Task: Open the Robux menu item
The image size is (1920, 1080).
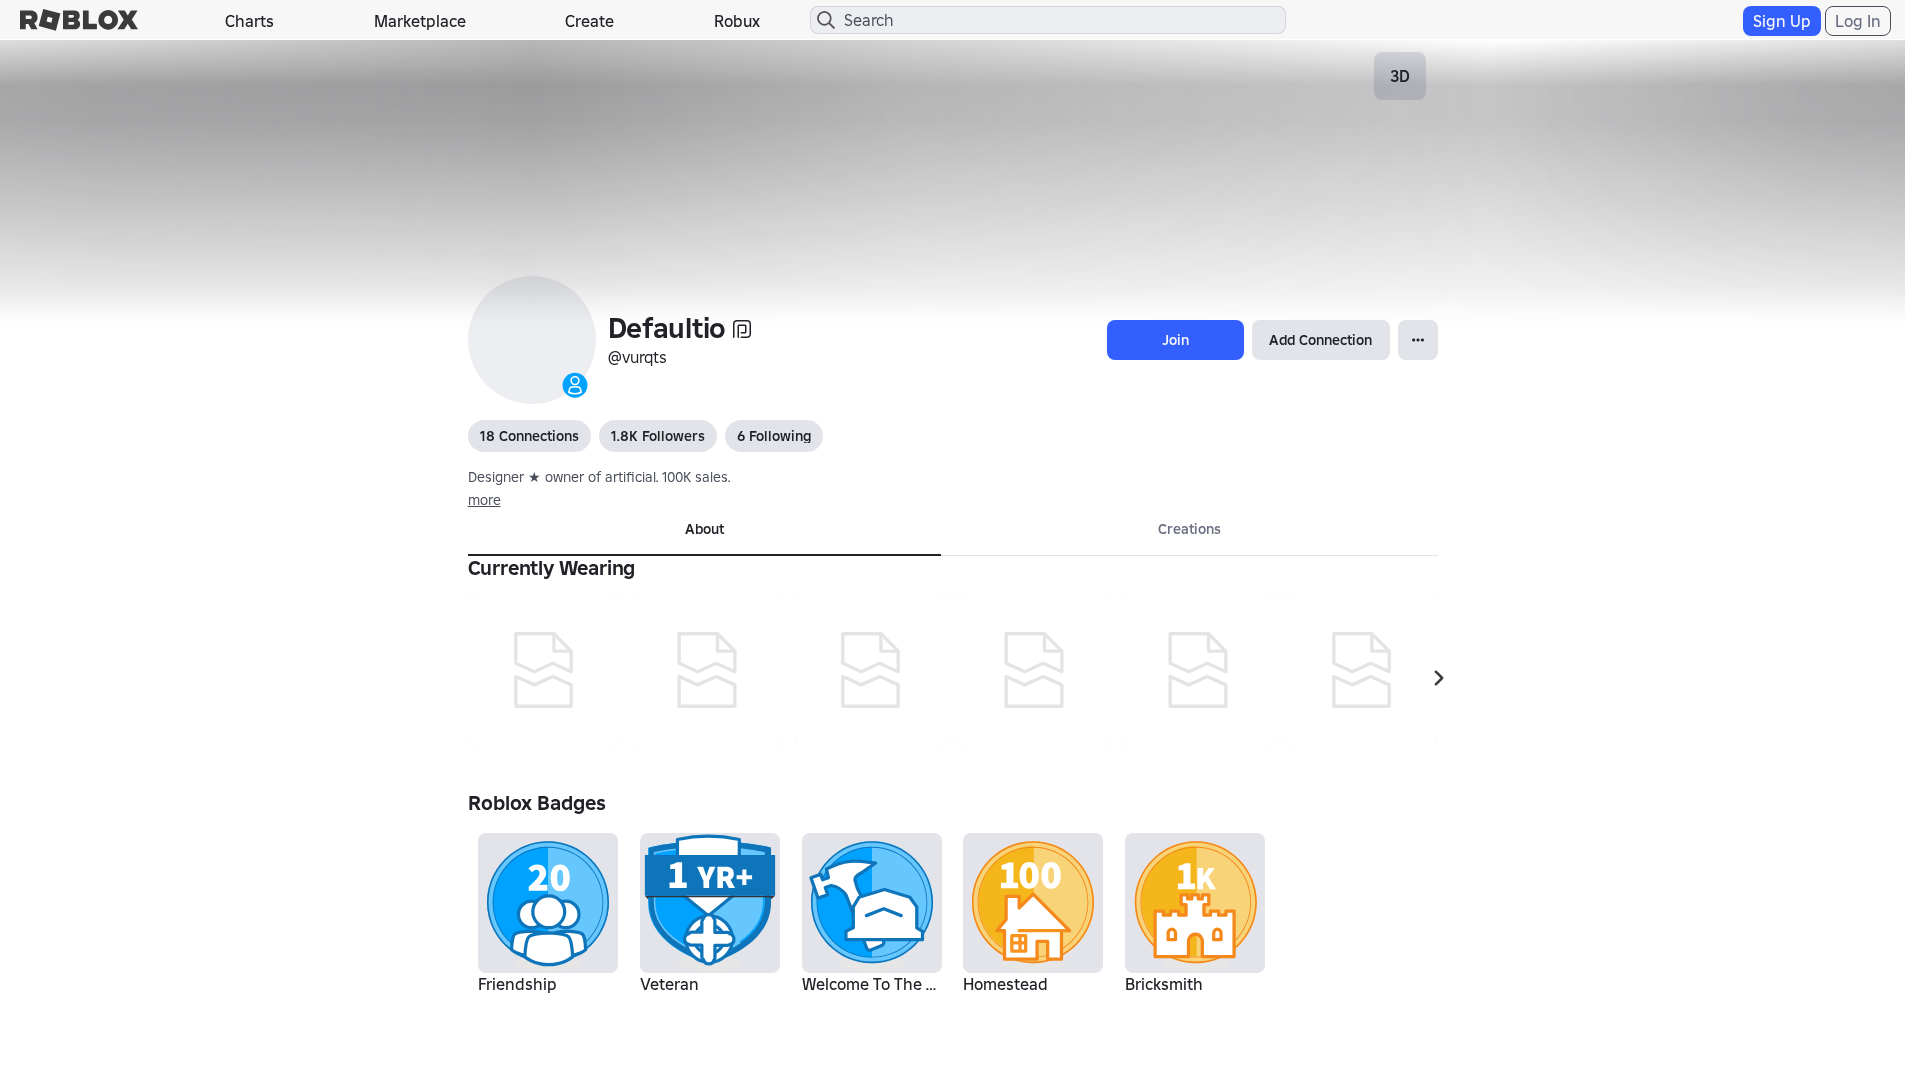Action: point(737,21)
